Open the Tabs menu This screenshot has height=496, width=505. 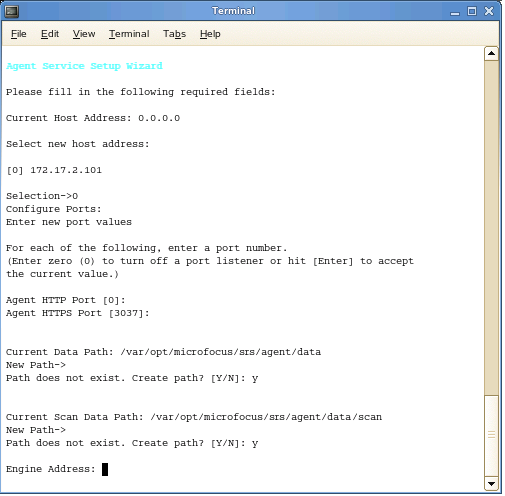[x=174, y=34]
